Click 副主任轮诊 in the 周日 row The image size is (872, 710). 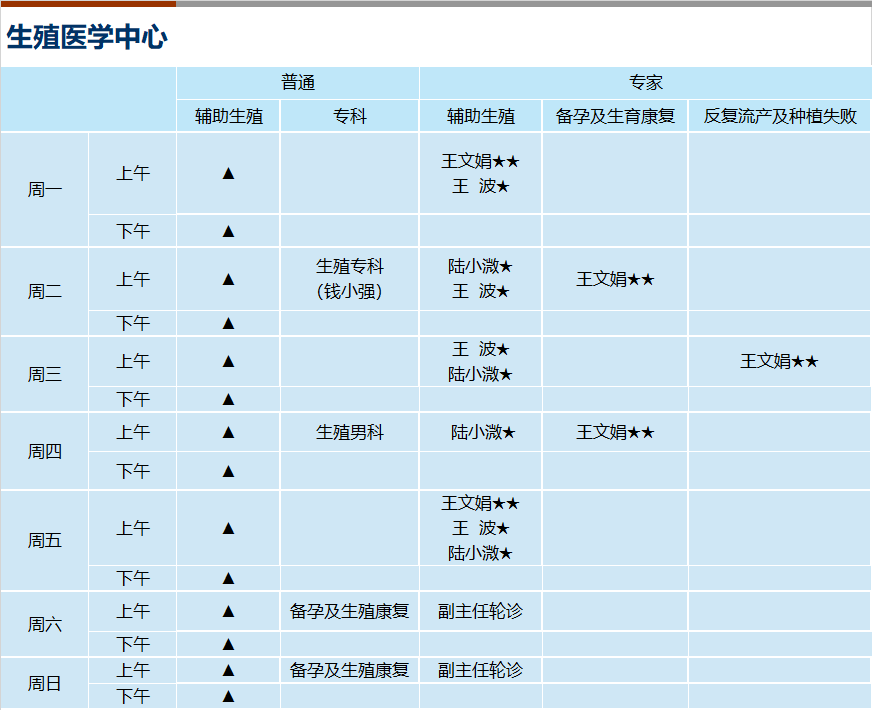point(480,670)
